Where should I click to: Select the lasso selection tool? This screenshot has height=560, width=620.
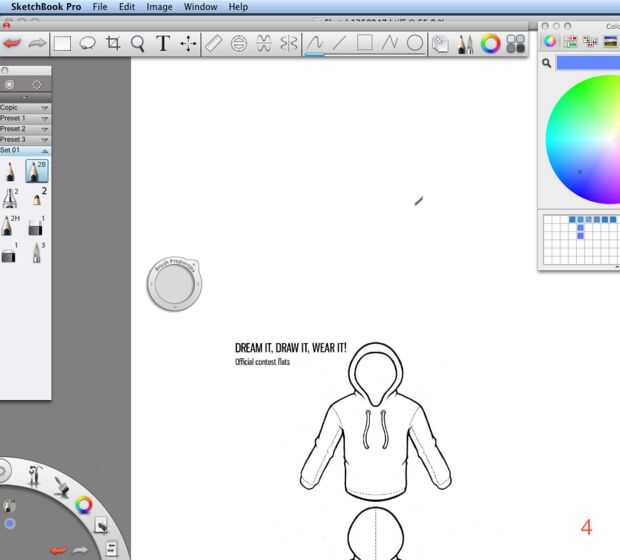click(87, 43)
